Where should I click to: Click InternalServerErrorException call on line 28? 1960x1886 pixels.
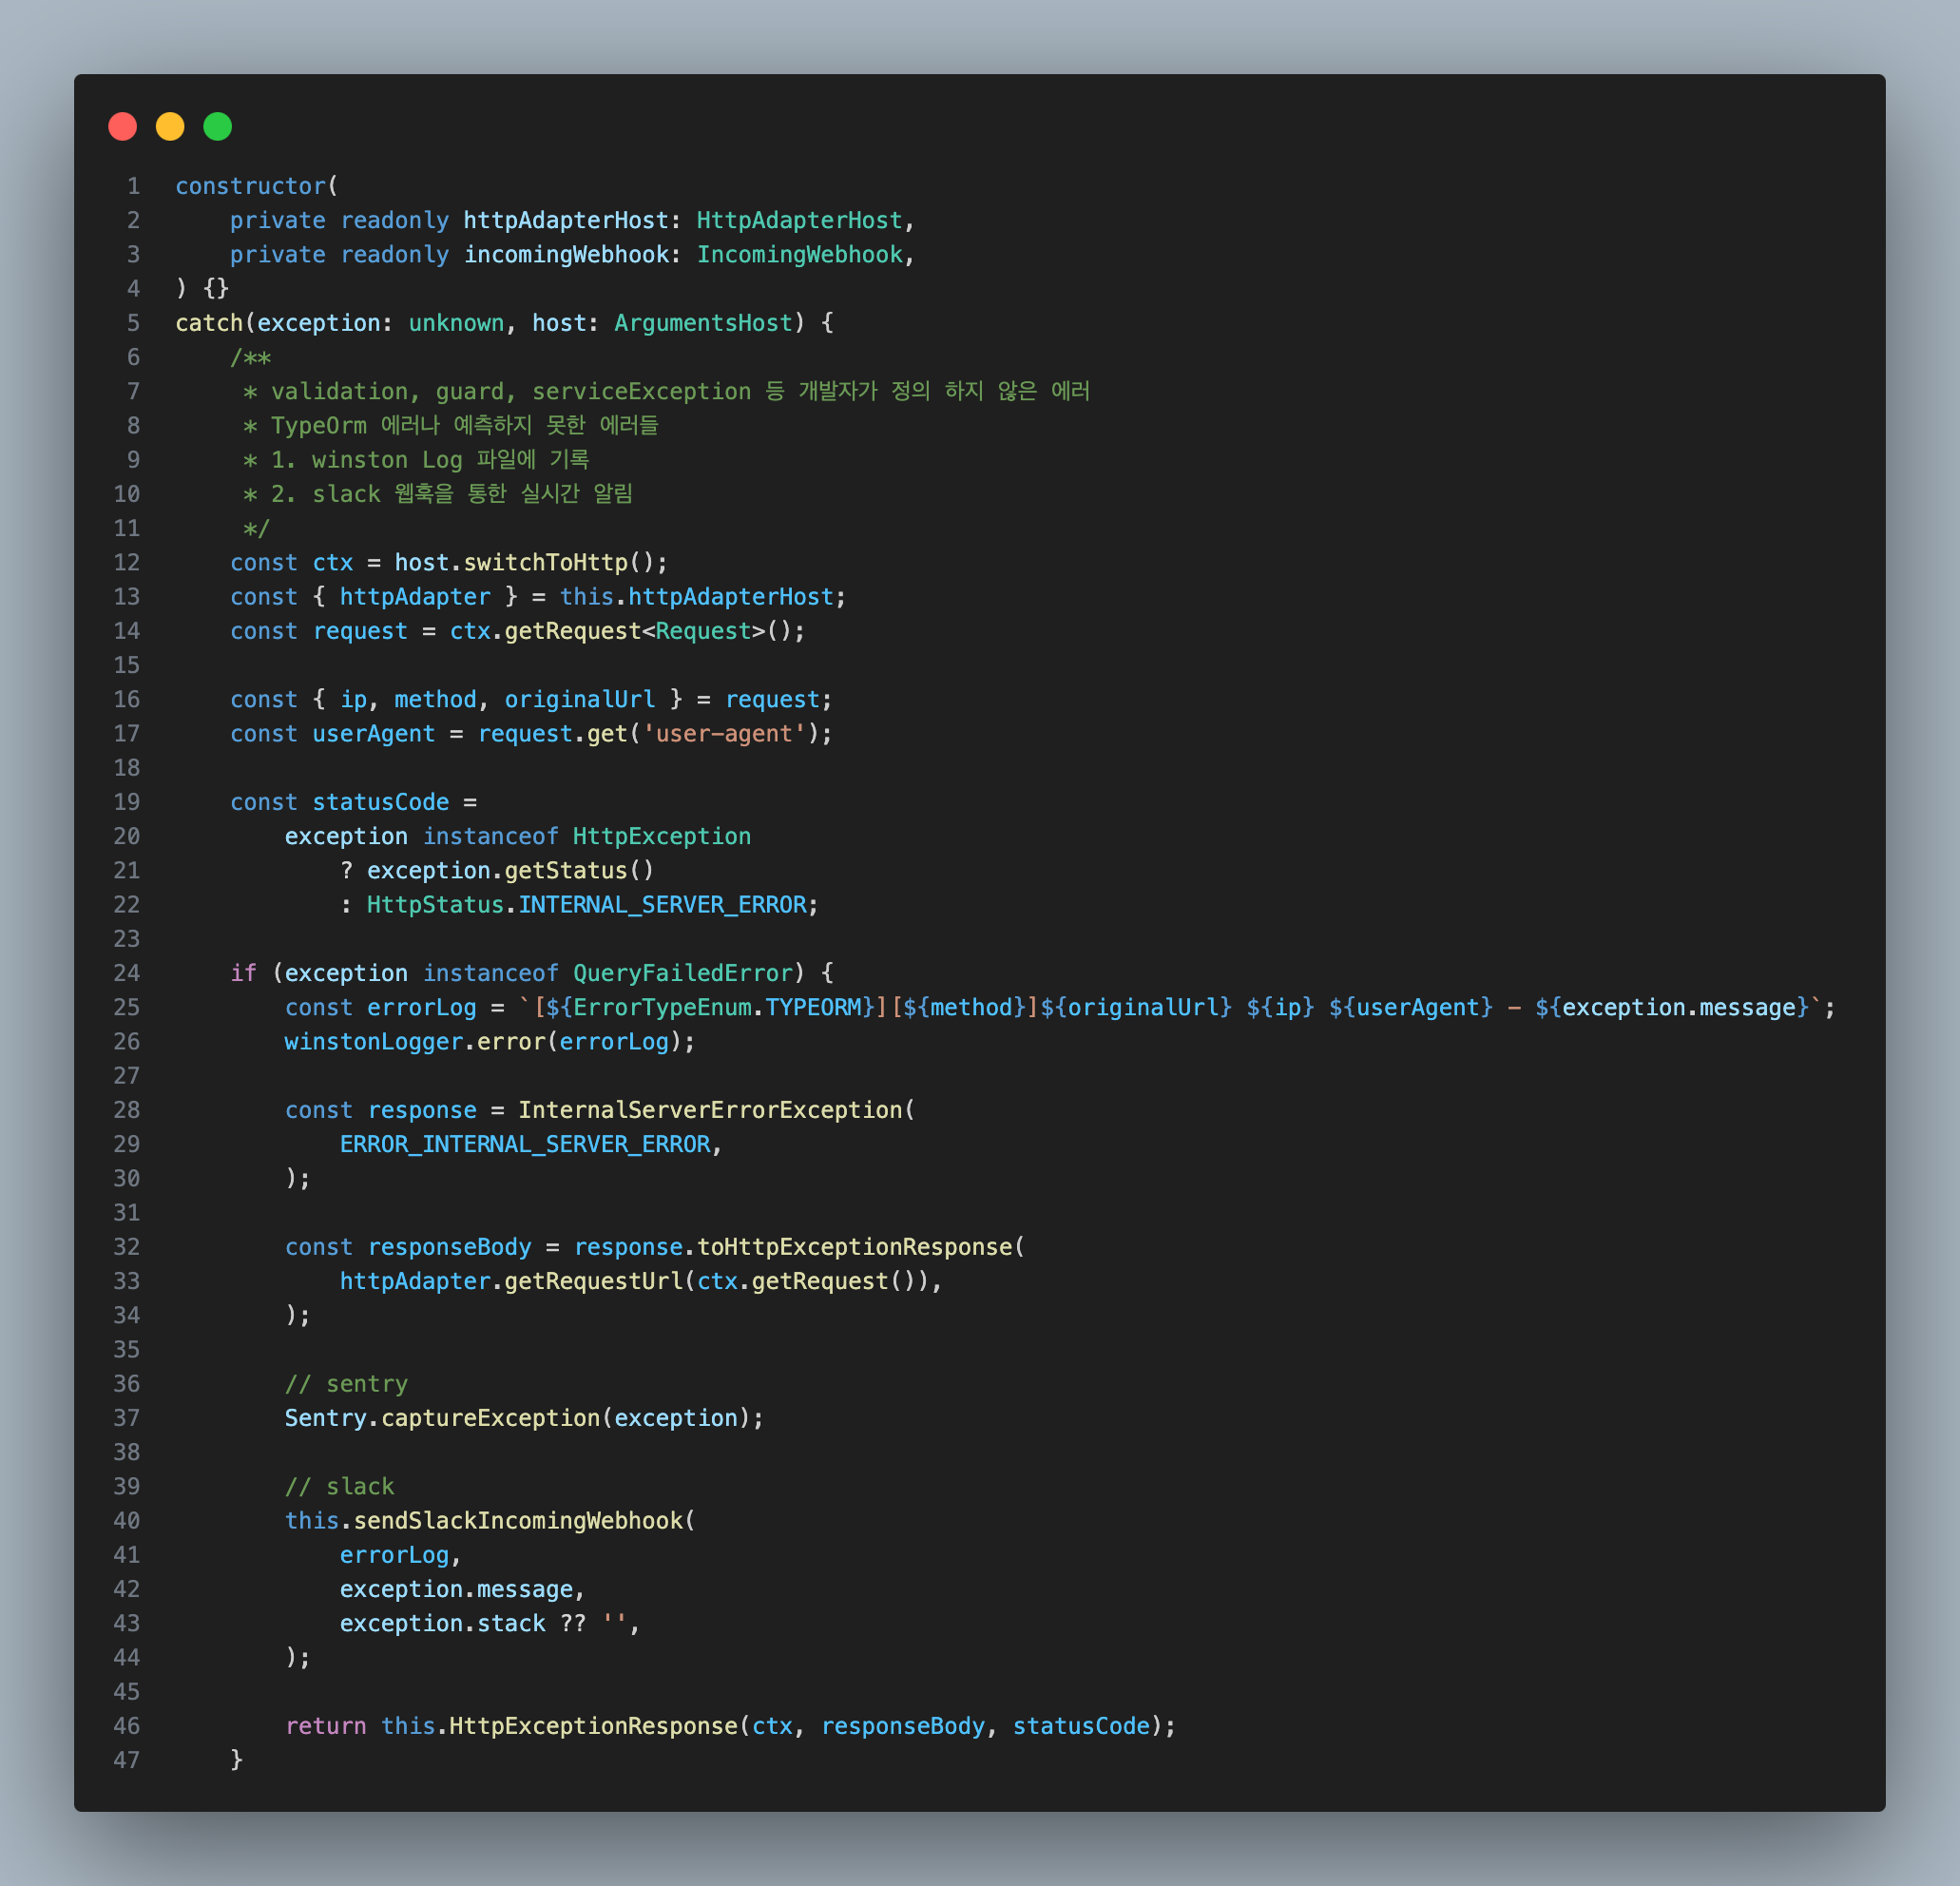pyautogui.click(x=710, y=1110)
